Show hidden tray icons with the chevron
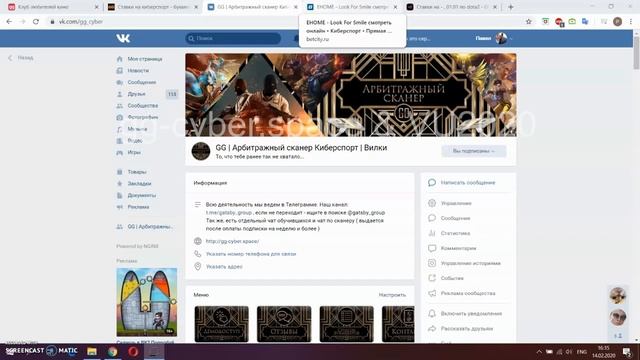This screenshot has height=360, width=640. (x=539, y=351)
